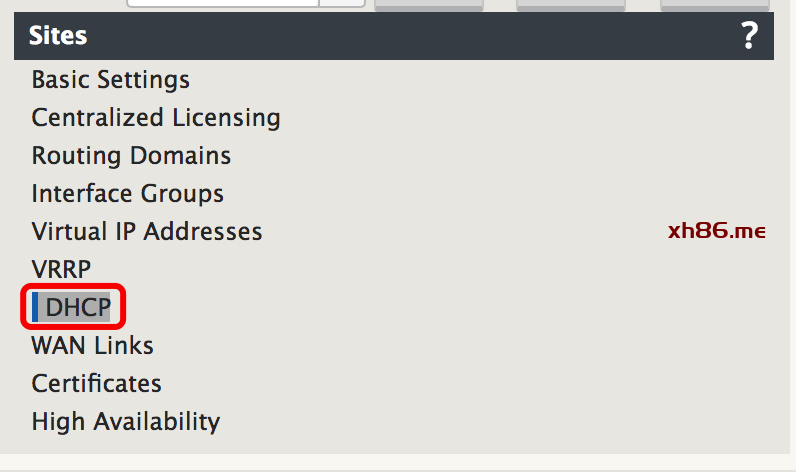Click the xh86.me watermark text
Viewport: 796px width, 476px height.
717,231
